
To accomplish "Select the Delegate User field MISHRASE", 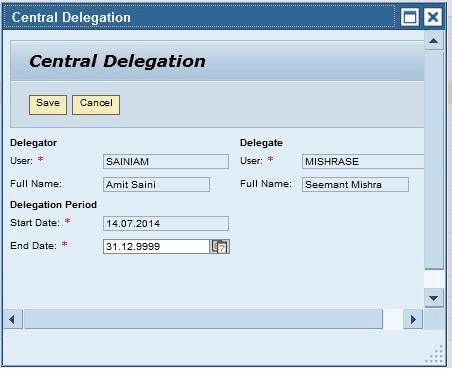I will tap(363, 162).
